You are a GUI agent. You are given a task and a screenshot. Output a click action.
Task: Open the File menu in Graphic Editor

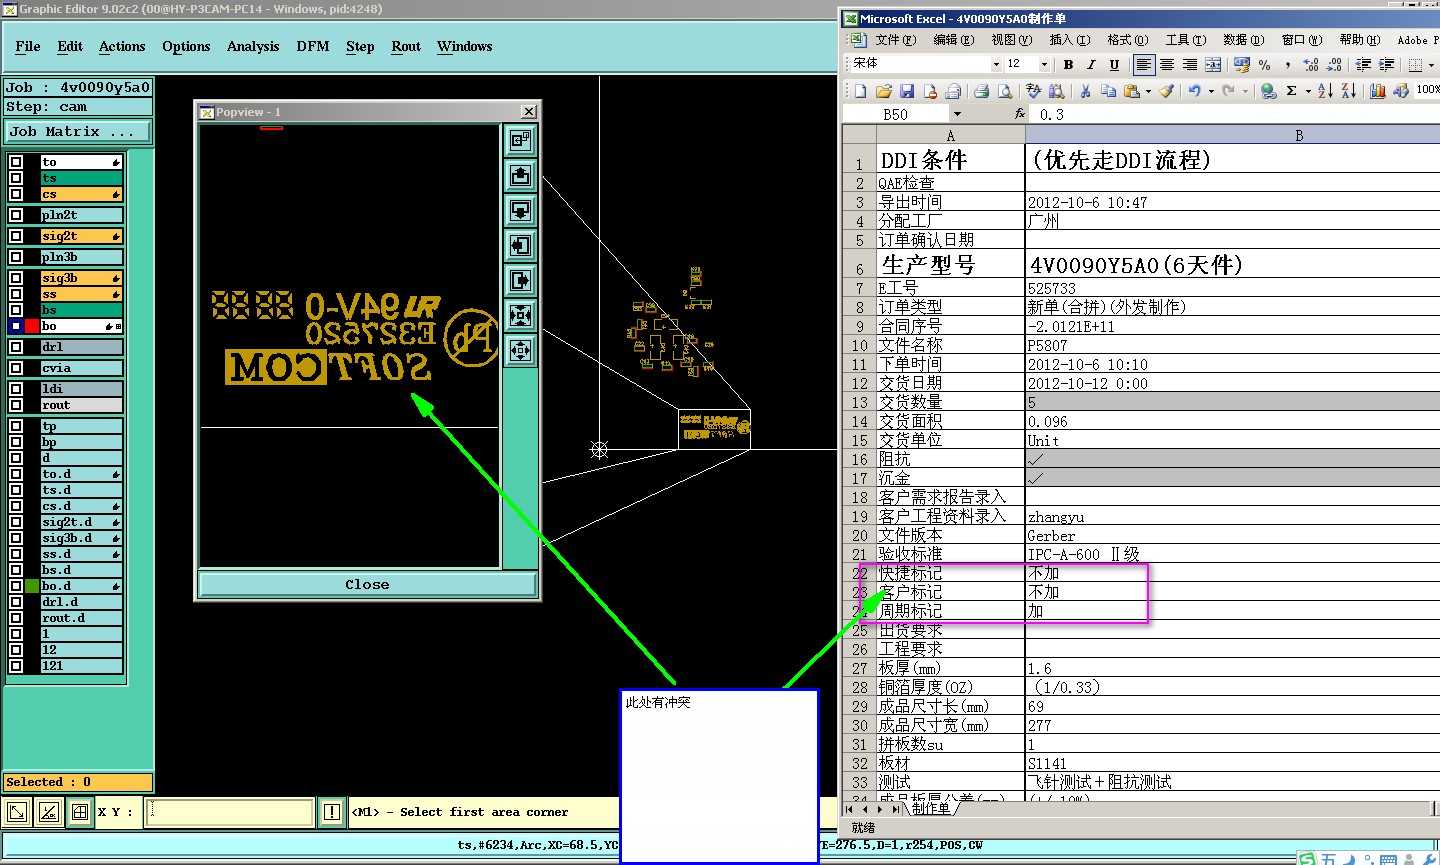(x=28, y=46)
